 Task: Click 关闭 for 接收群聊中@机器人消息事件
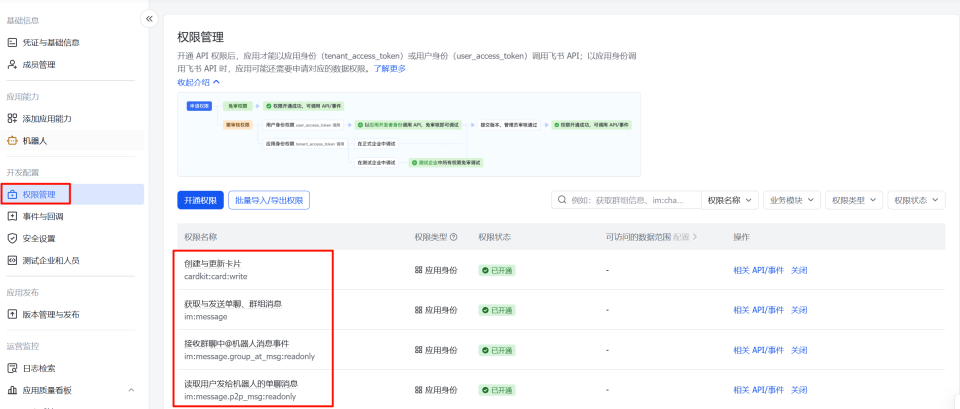coord(799,350)
